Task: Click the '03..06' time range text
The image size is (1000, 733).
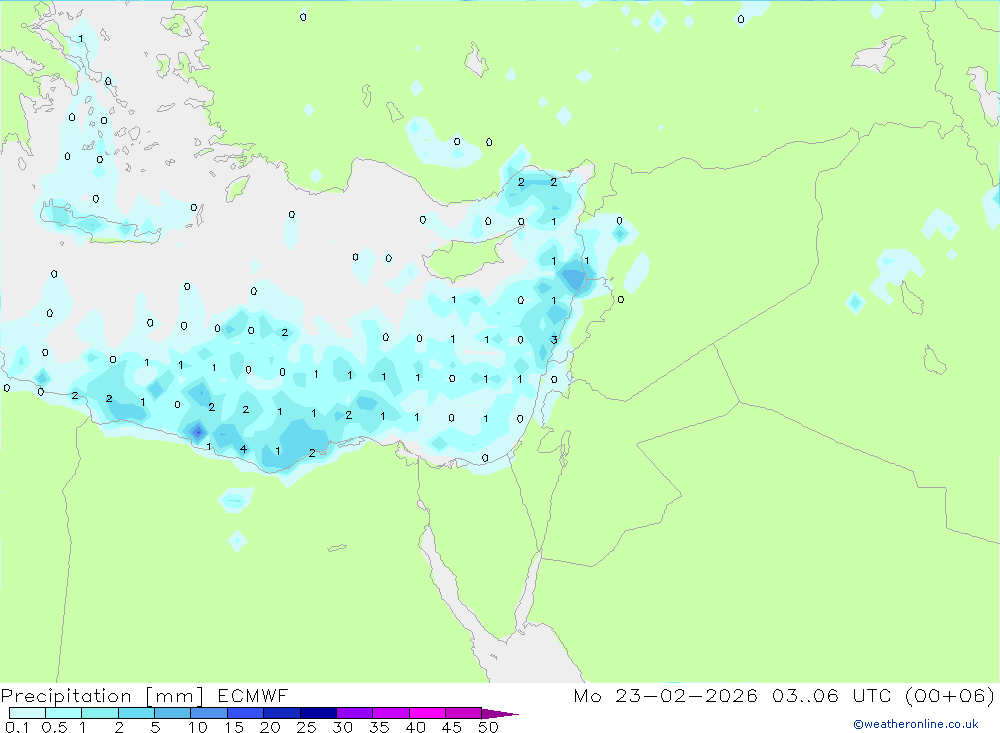Action: [805, 695]
